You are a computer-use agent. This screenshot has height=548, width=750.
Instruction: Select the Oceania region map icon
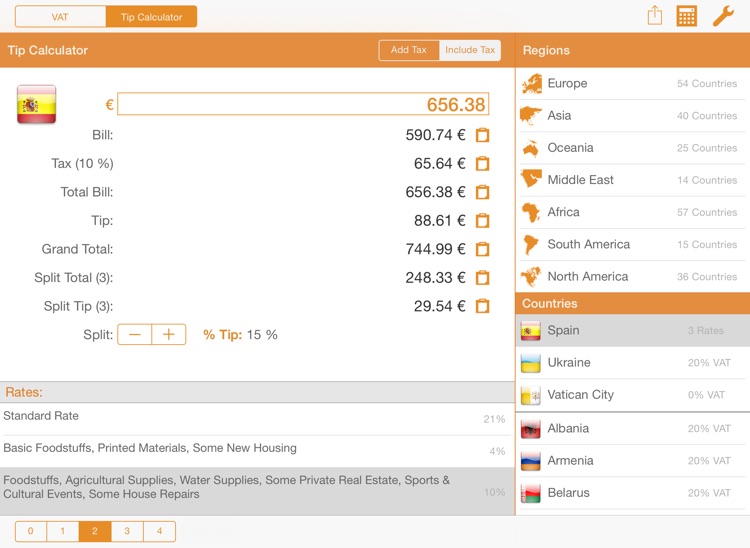tap(531, 148)
